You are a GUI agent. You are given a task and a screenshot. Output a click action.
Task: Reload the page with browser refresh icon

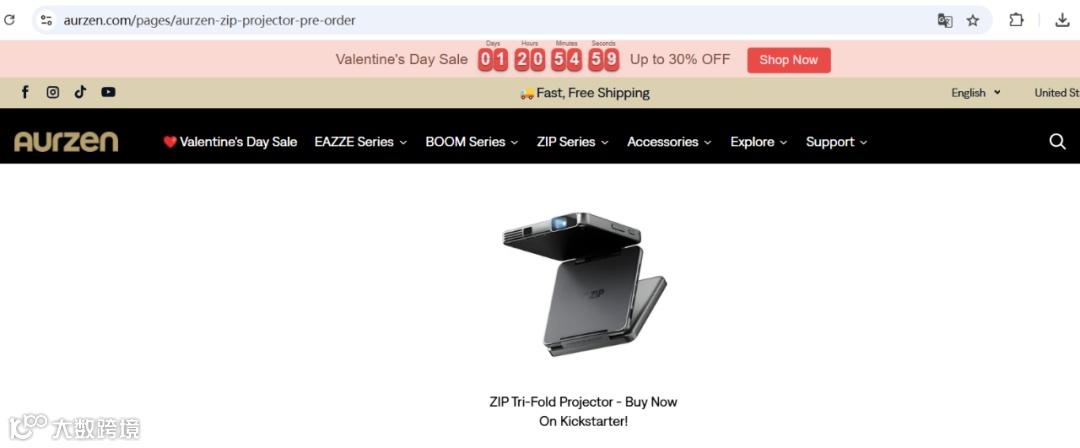10,20
